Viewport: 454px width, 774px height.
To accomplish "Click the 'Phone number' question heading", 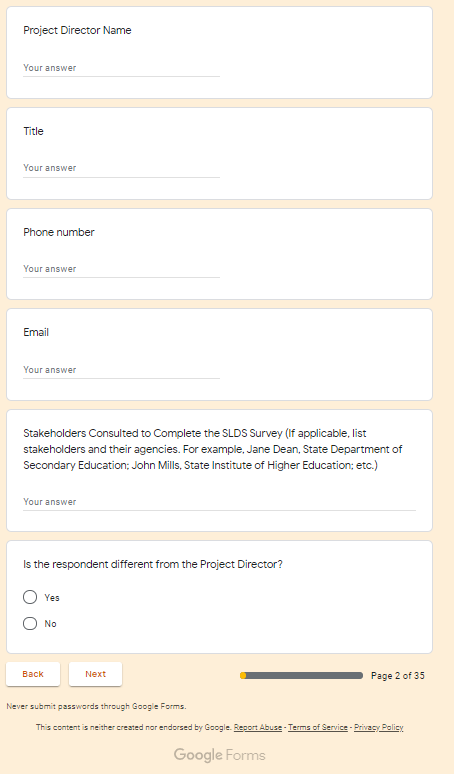I will pyautogui.click(x=59, y=232).
